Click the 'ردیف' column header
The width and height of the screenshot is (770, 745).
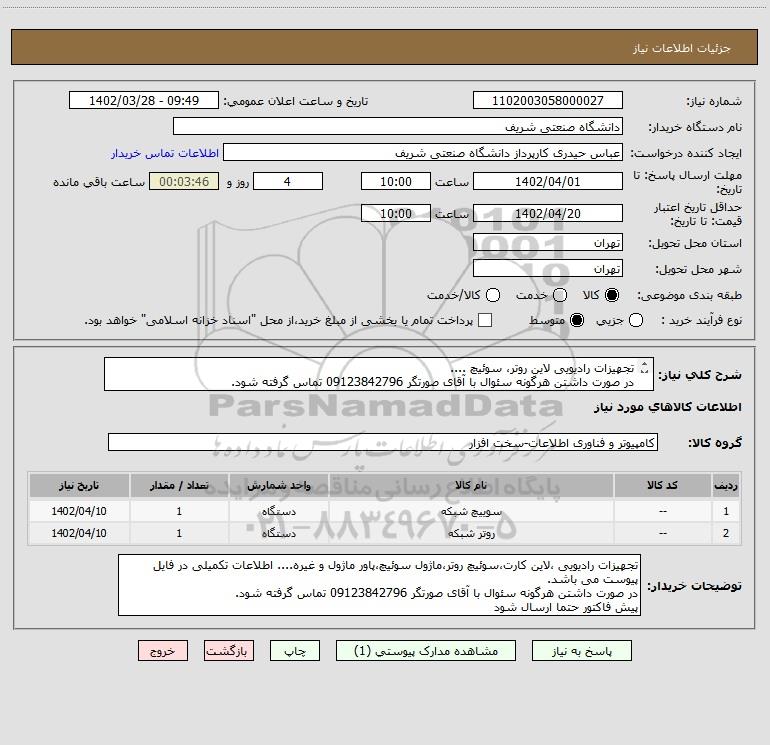726,485
